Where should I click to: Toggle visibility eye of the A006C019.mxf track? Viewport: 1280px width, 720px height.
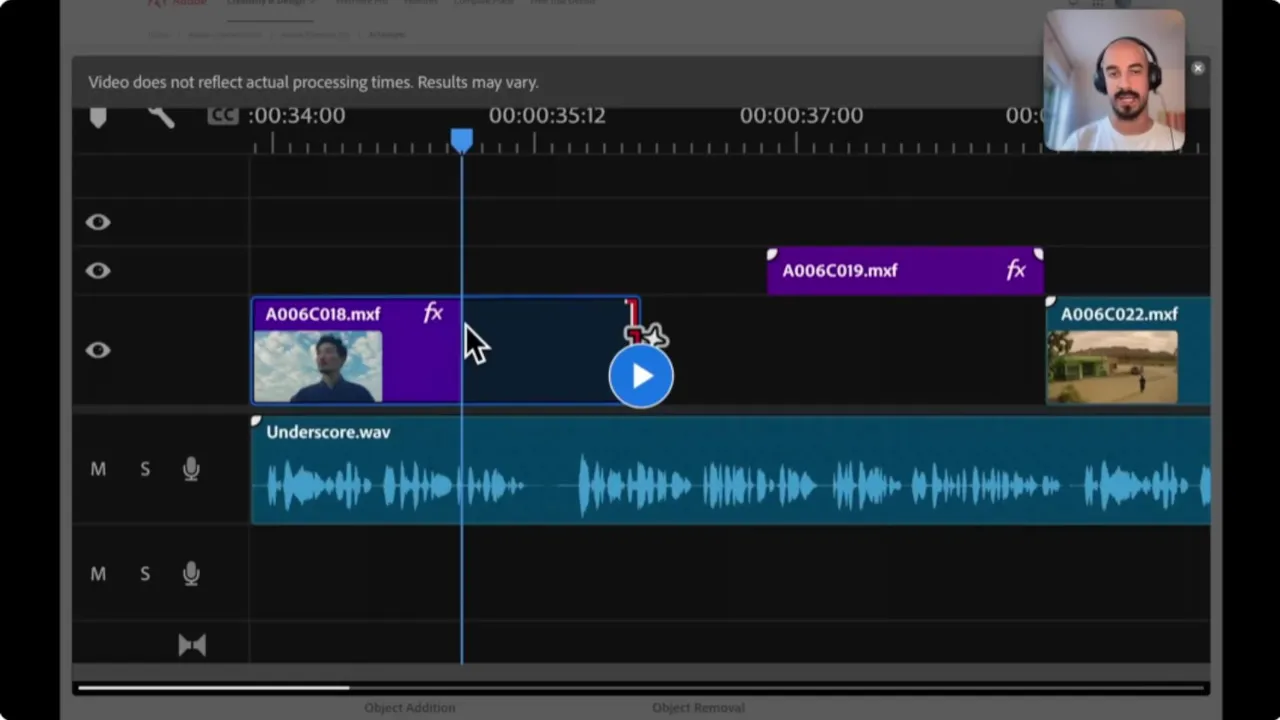[x=98, y=270]
